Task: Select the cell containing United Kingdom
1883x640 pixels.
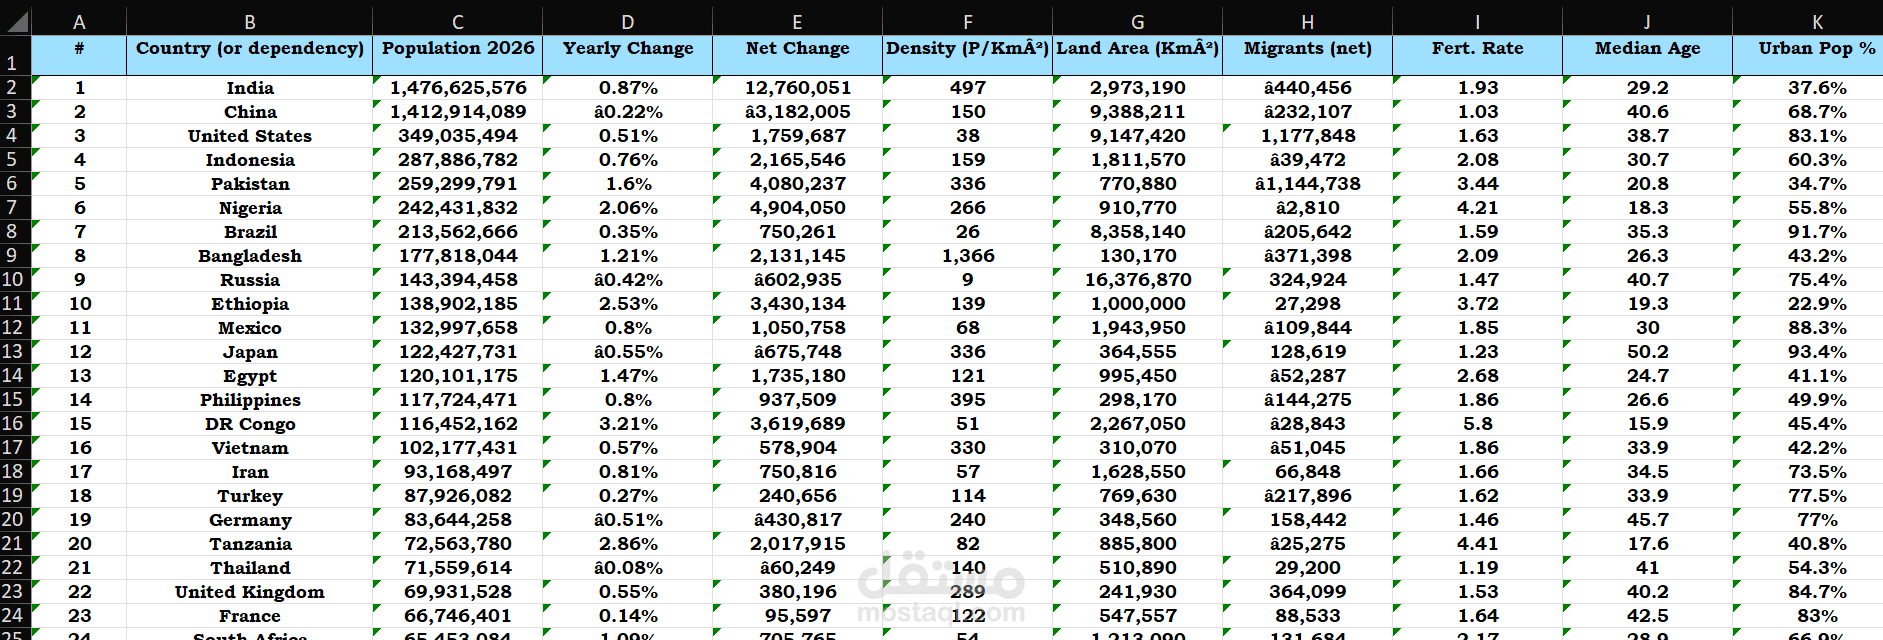Action: pos(249,592)
